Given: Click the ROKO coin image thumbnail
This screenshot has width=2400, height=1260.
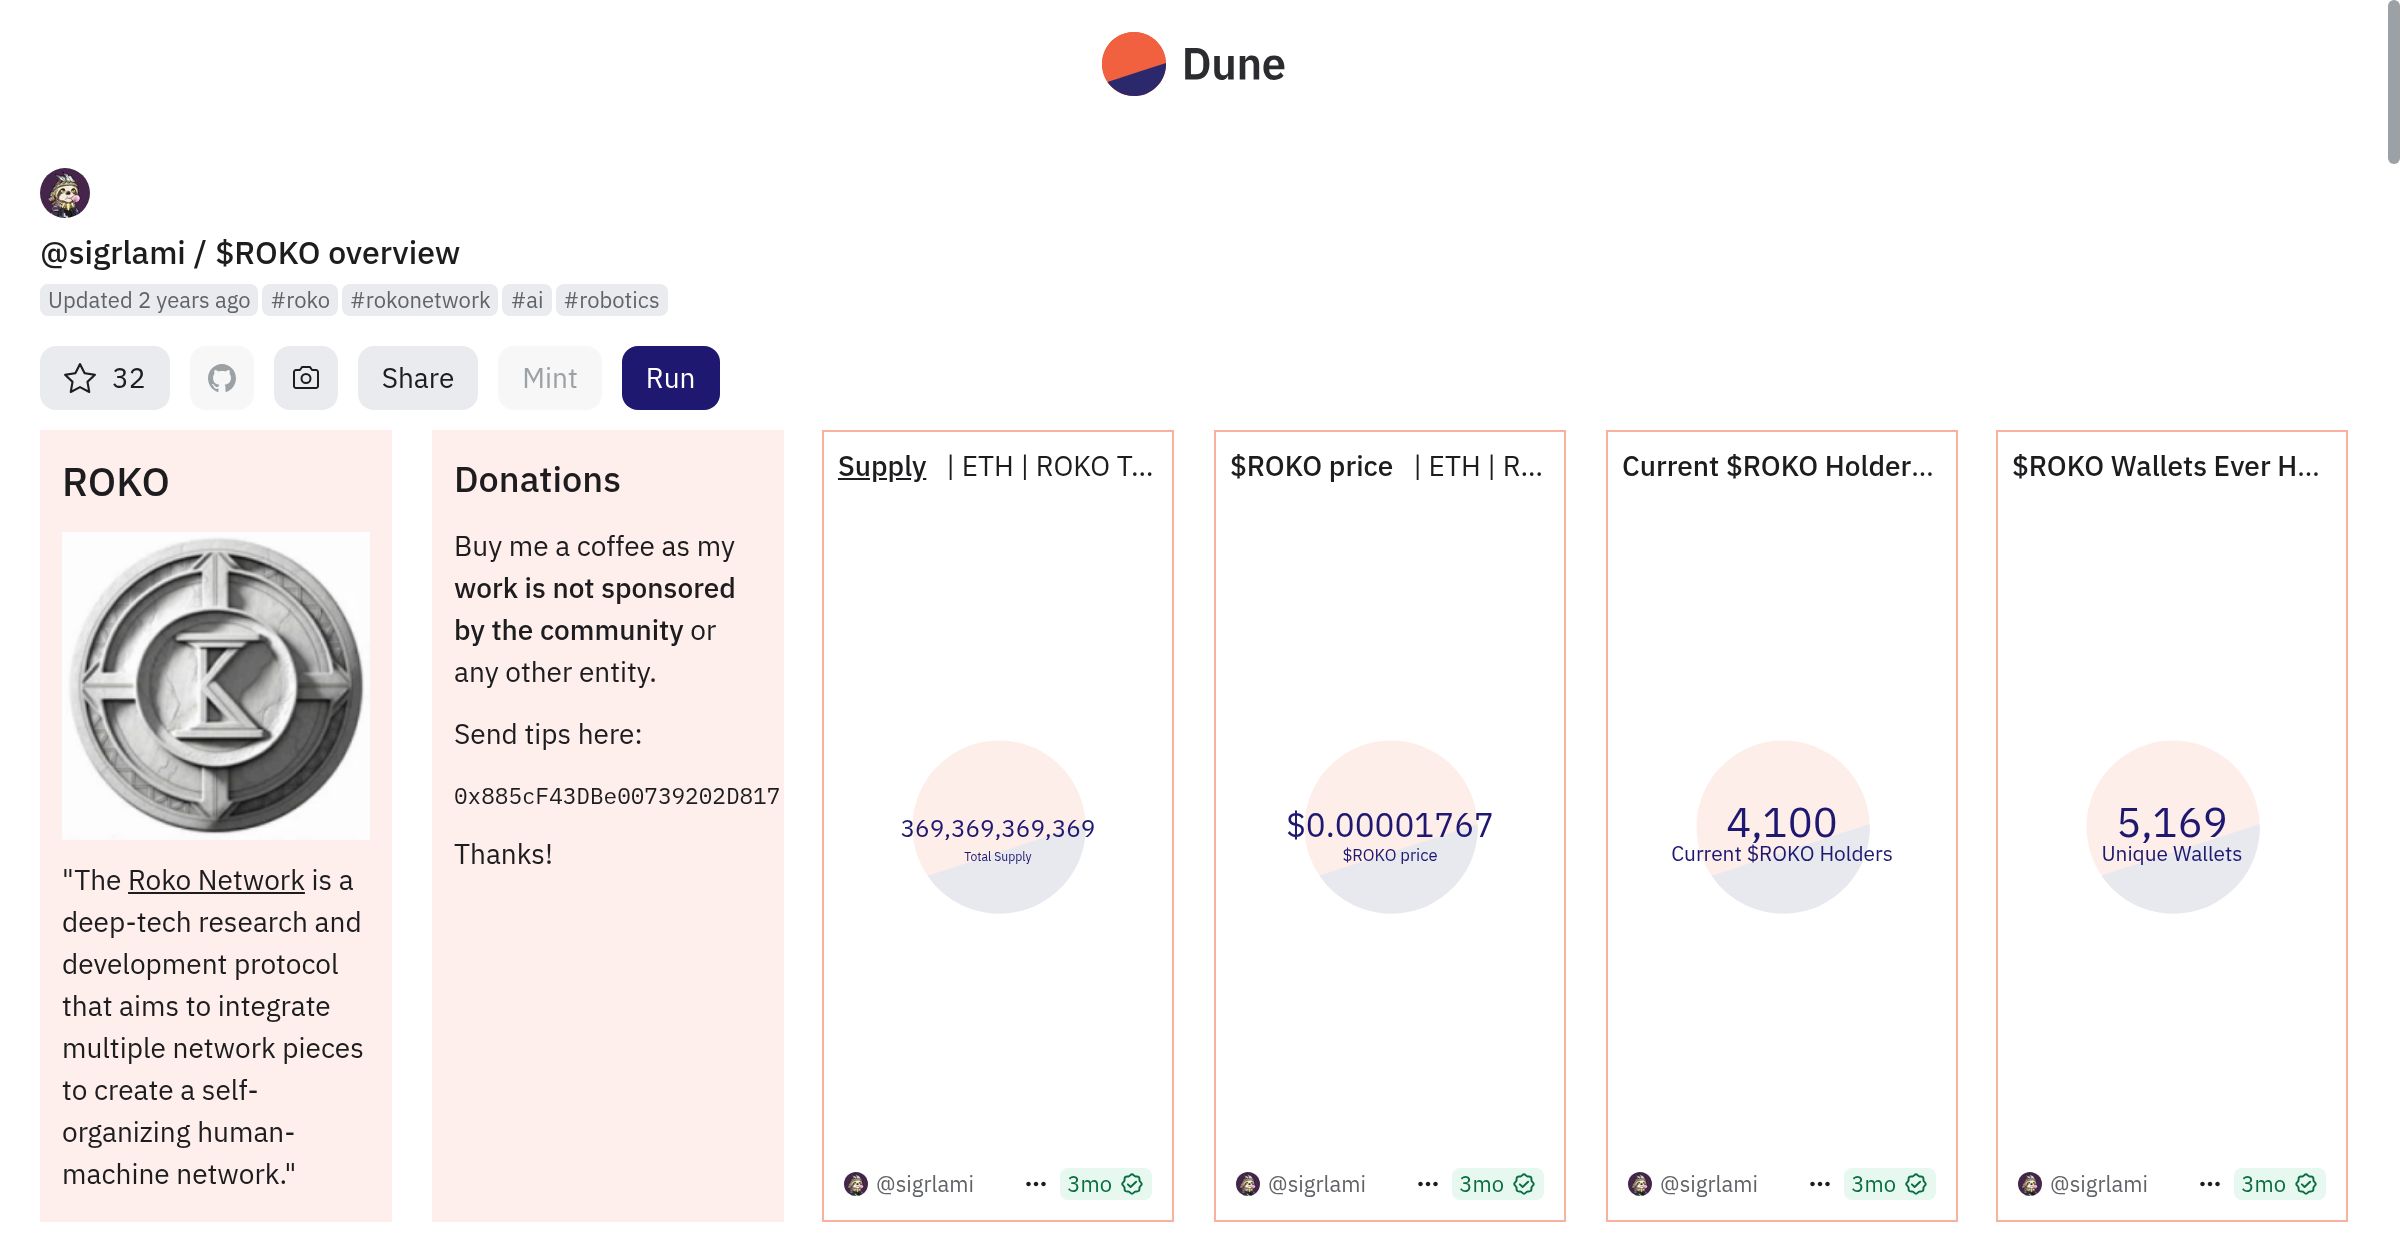Looking at the screenshot, I should pos(216,686).
